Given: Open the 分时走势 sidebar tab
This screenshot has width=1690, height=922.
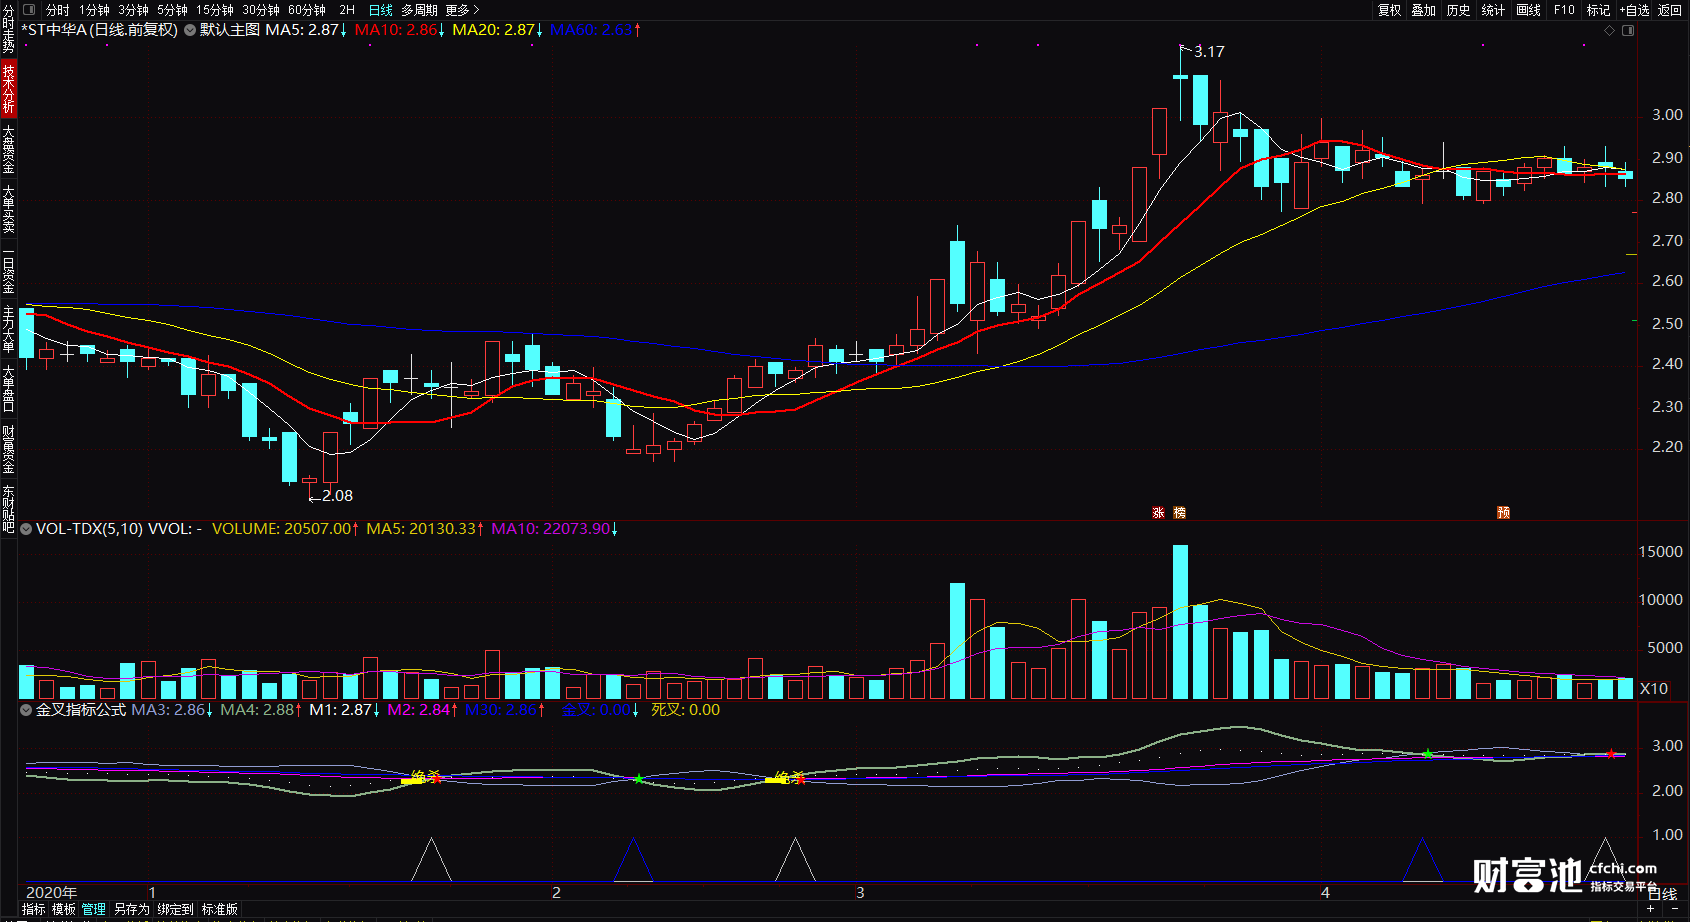Looking at the screenshot, I should click(x=8, y=28).
